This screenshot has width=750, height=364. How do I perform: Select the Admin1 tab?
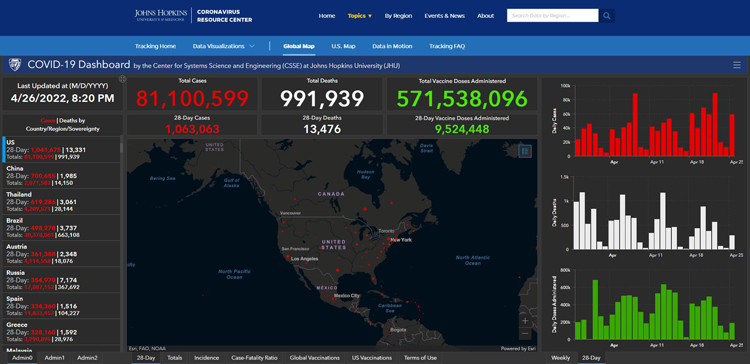[55, 358]
